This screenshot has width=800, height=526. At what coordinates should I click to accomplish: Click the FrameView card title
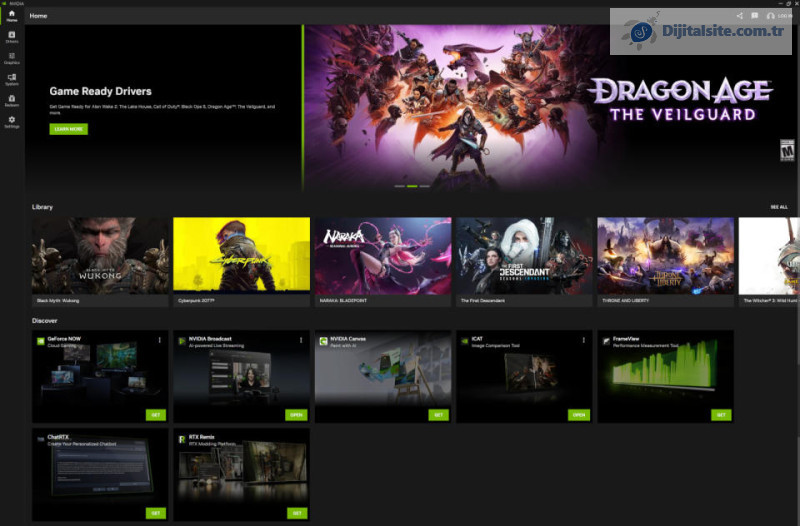click(x=626, y=339)
